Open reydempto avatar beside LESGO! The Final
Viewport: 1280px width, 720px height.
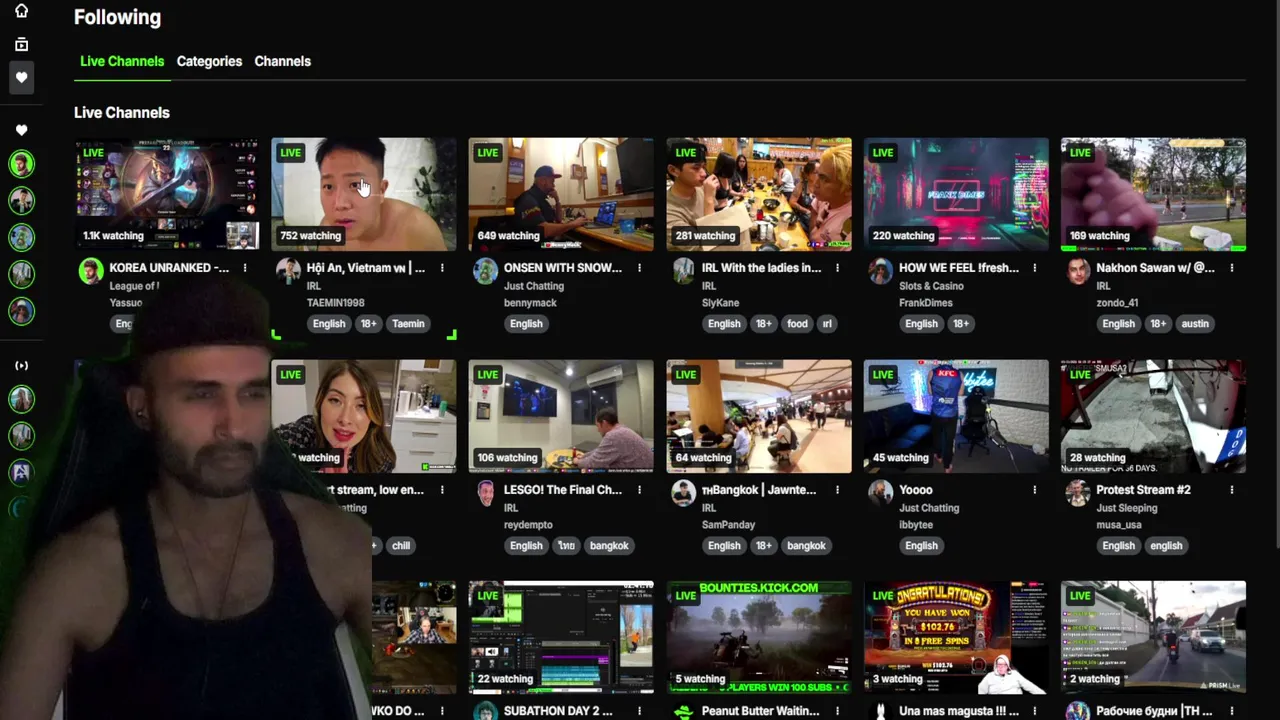tap(485, 493)
